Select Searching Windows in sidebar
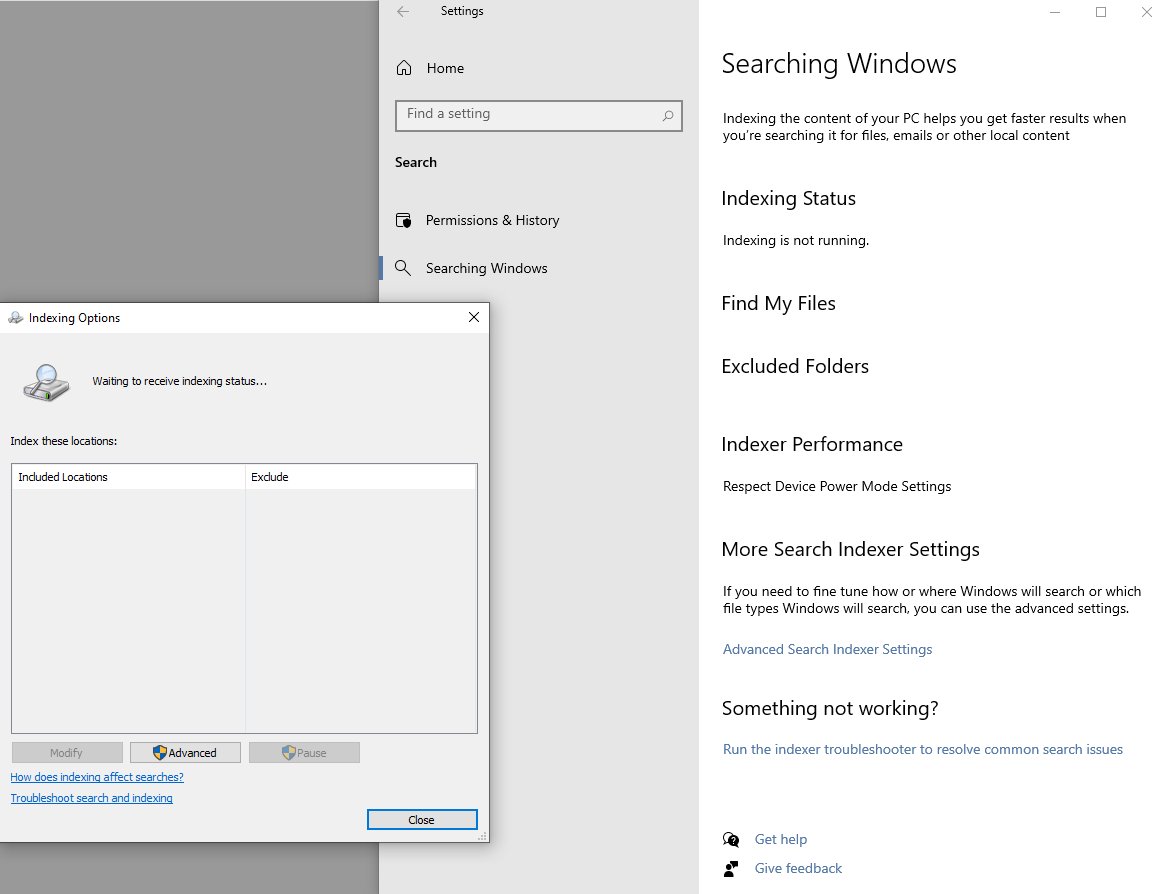 click(486, 268)
